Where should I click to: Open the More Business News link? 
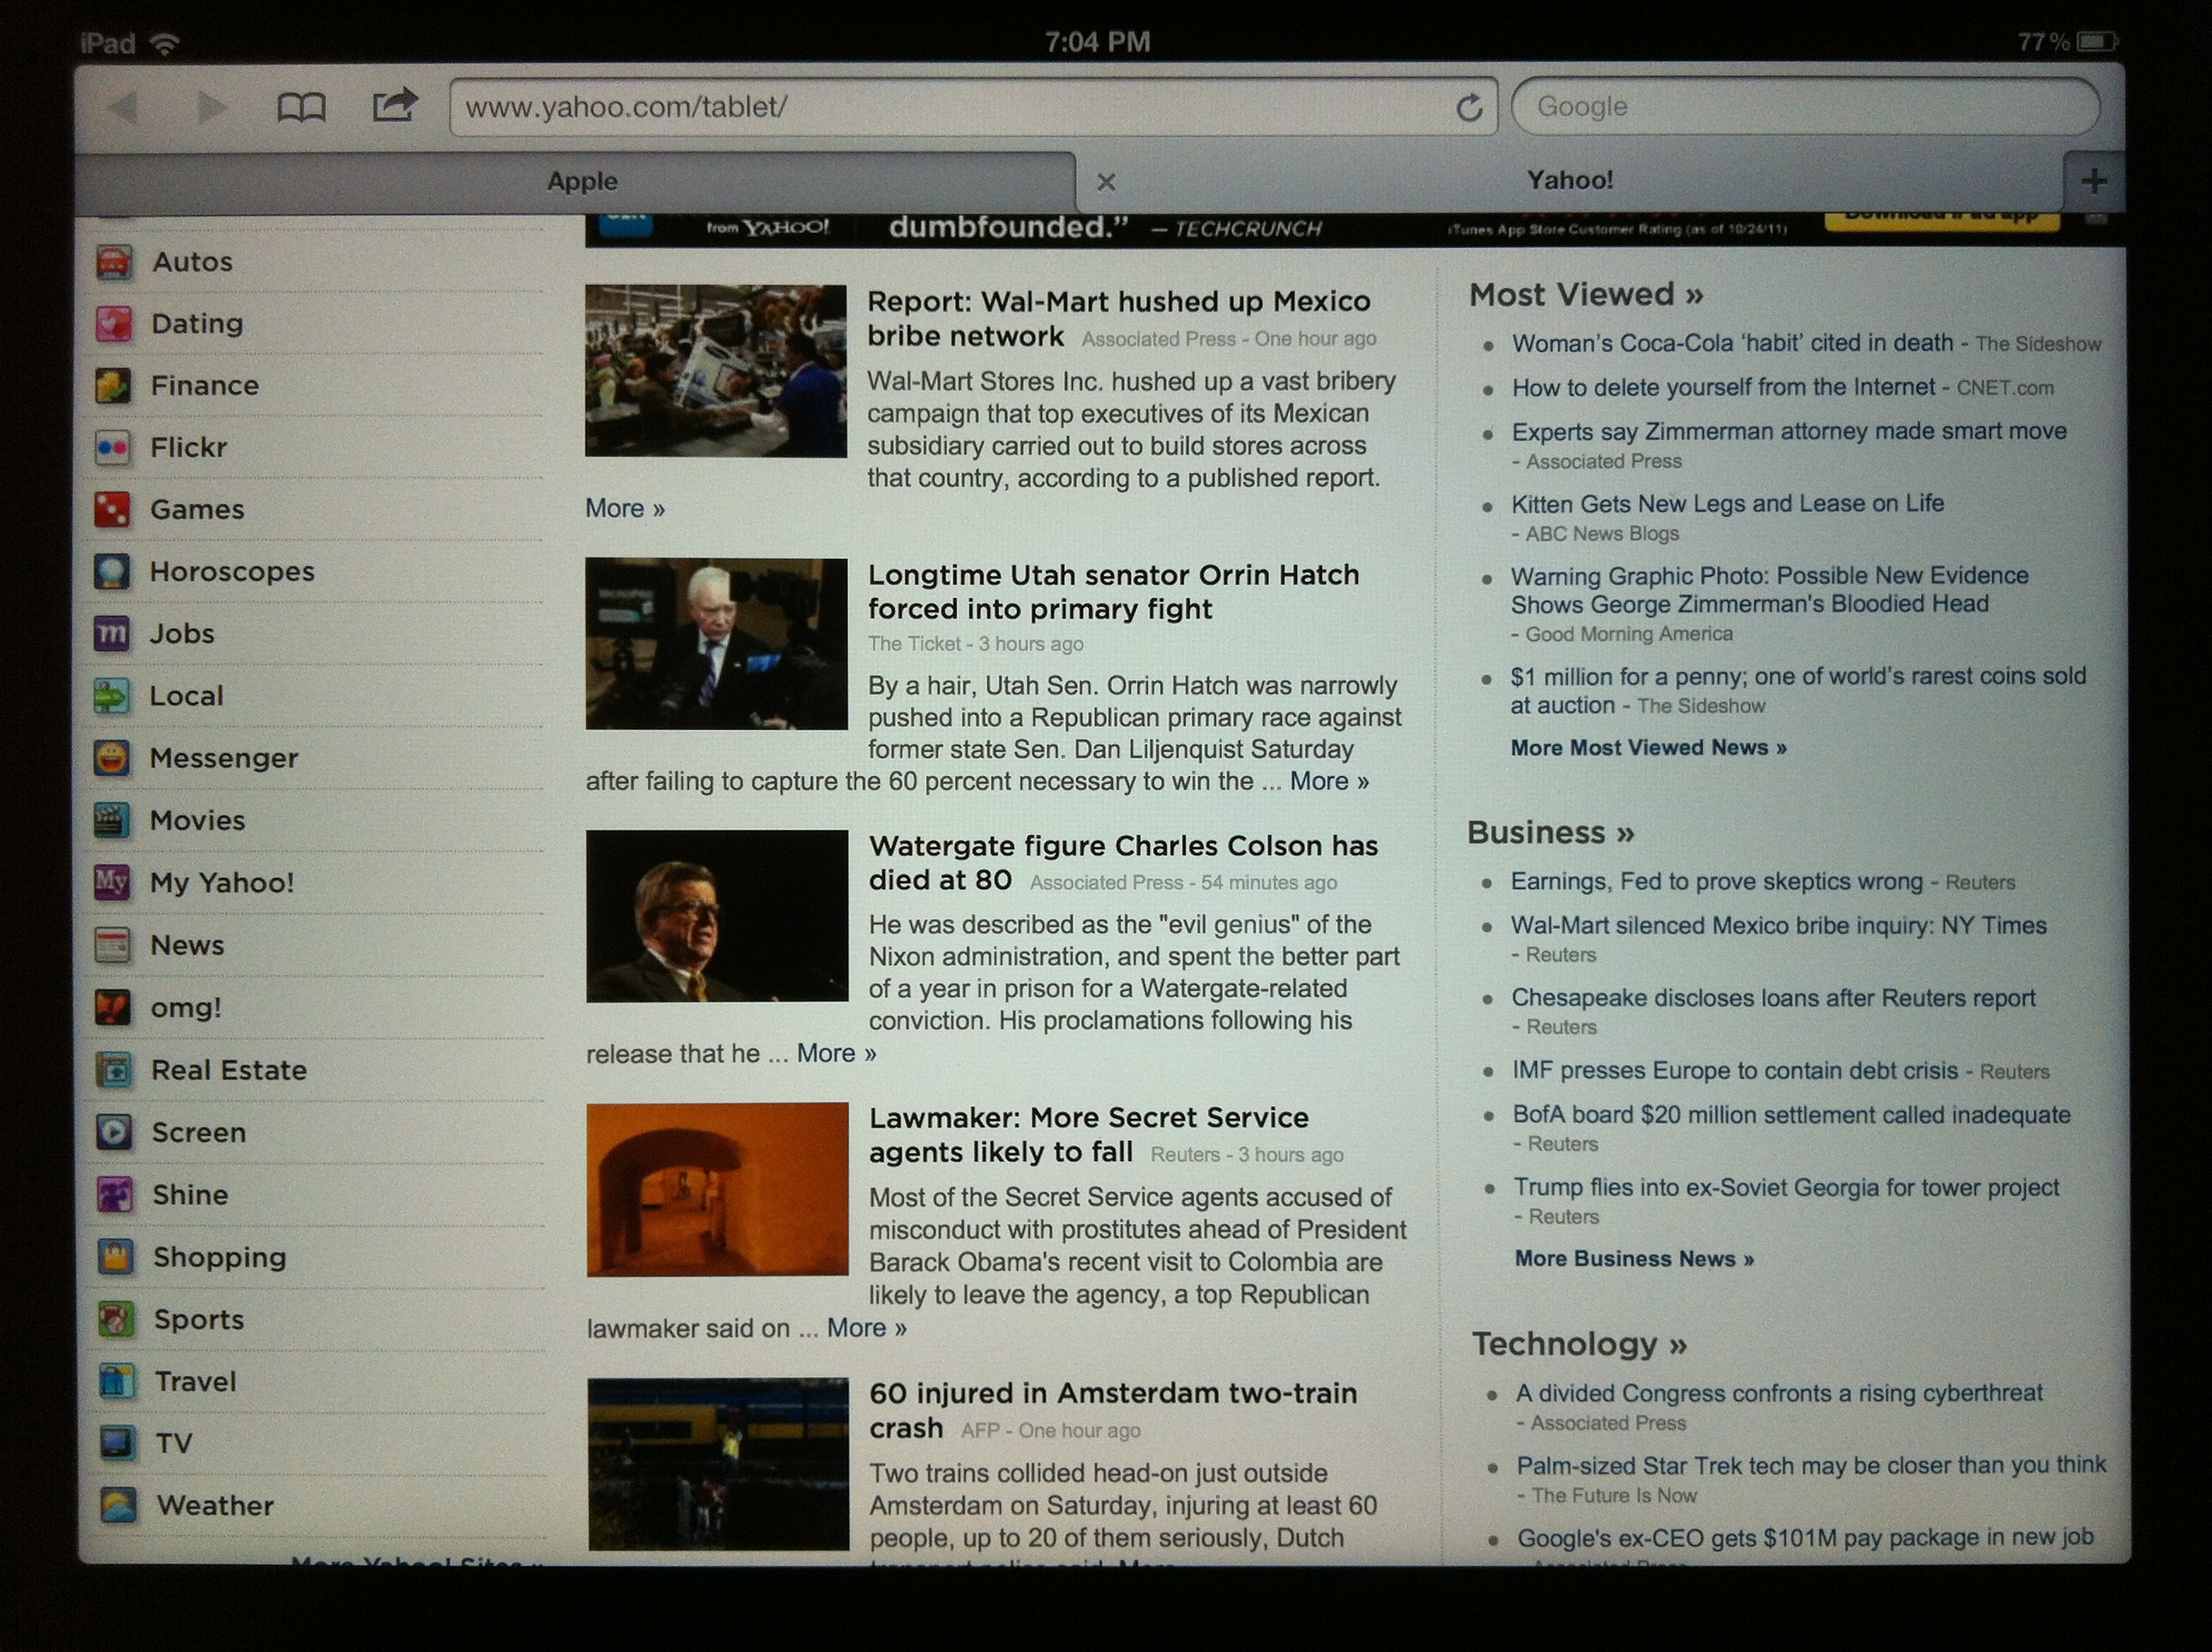[x=1633, y=1259]
